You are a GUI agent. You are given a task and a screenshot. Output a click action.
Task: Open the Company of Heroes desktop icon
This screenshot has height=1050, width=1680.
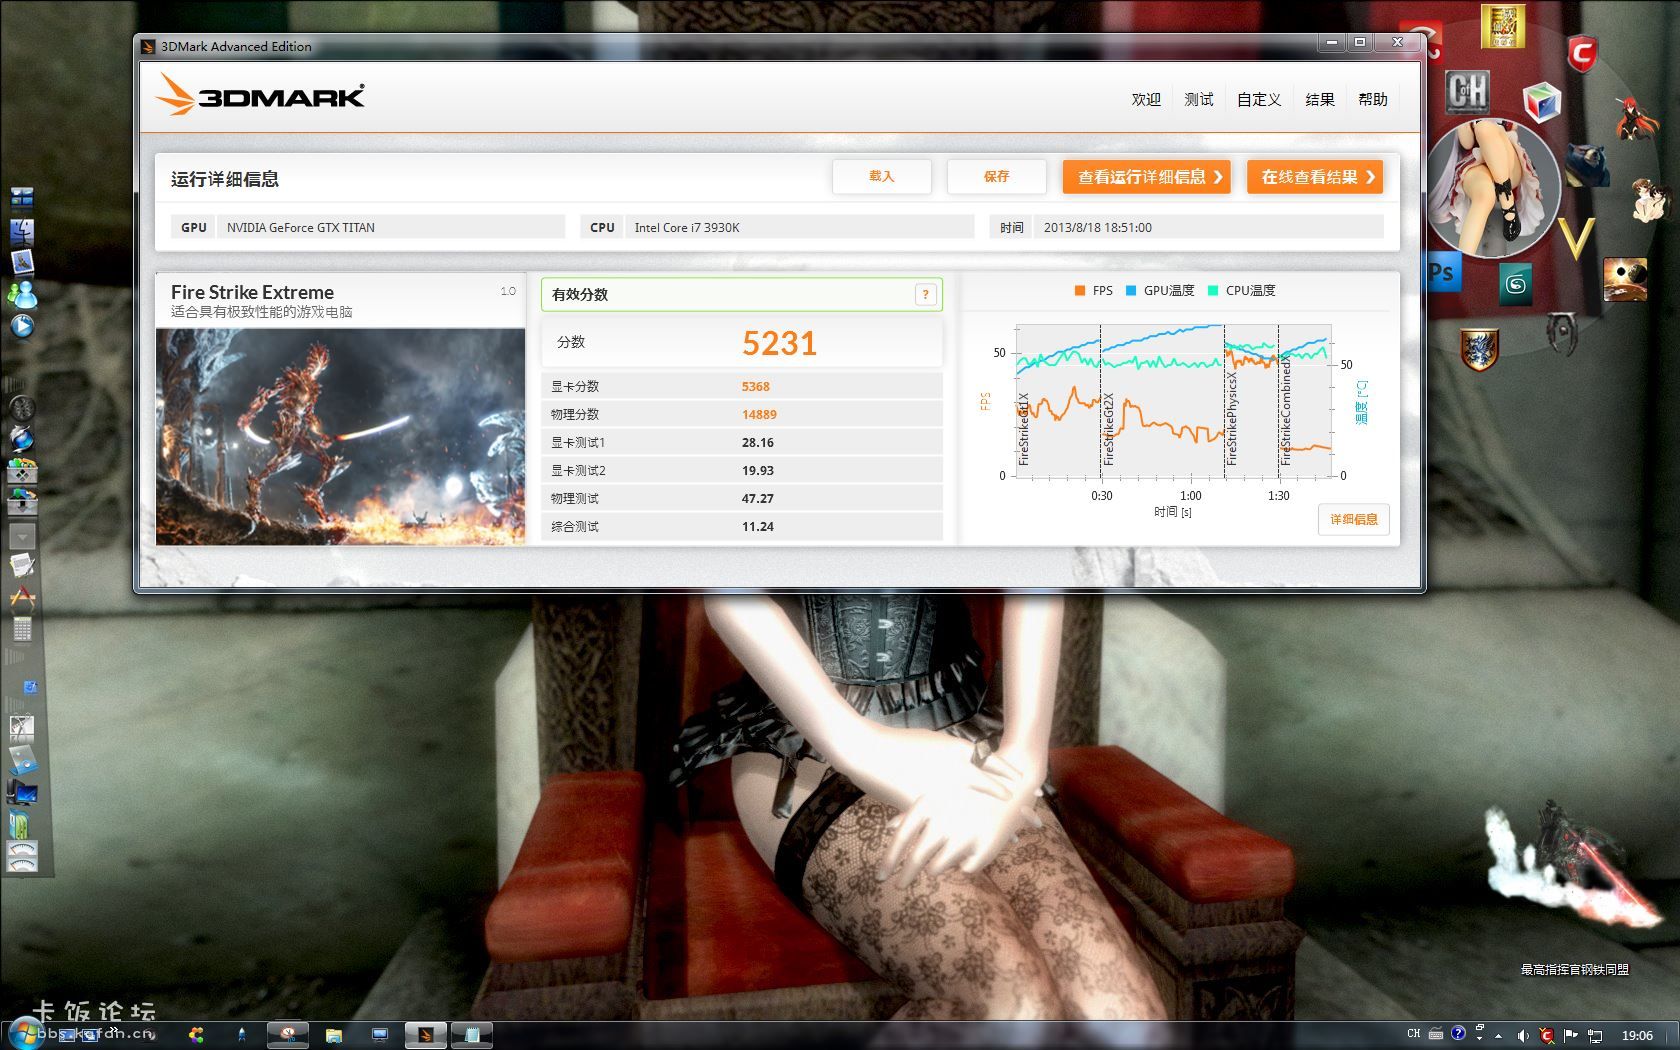pyautogui.click(x=1468, y=91)
